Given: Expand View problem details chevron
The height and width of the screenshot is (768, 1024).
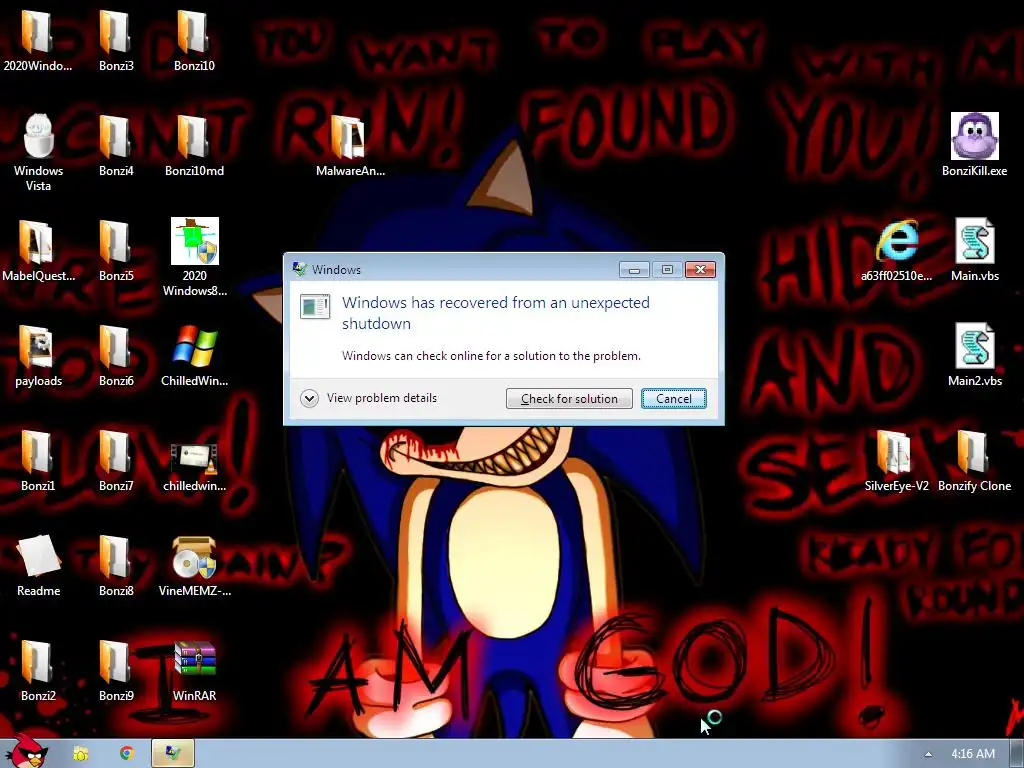Looking at the screenshot, I should point(309,398).
